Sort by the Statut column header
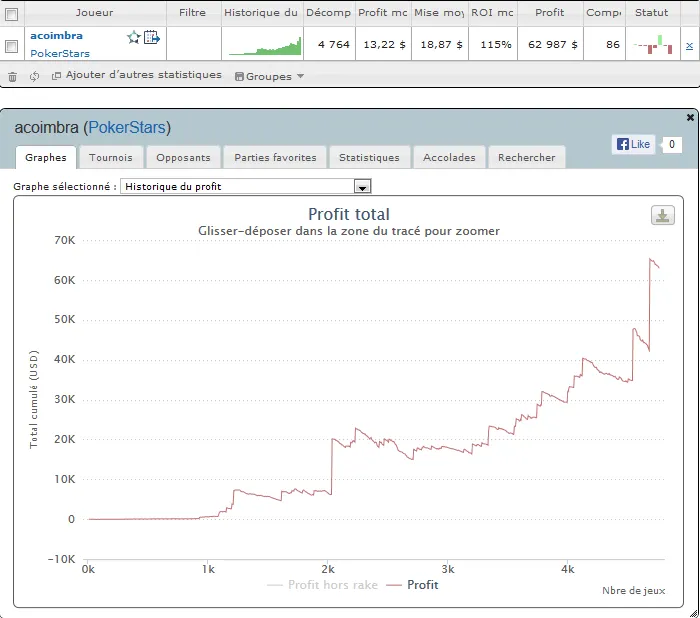Viewport: 700px width, 618px height. click(x=652, y=13)
